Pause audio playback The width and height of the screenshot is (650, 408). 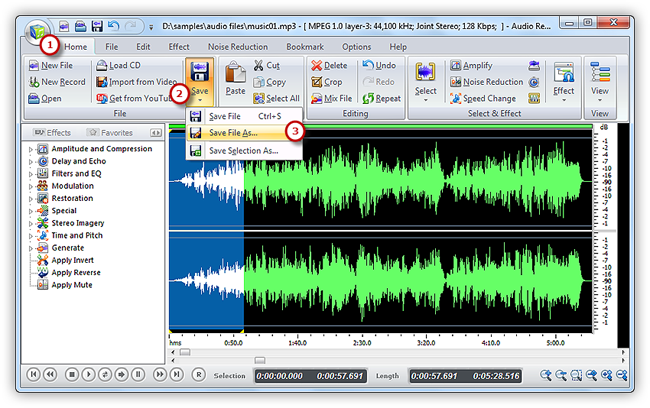[138, 375]
